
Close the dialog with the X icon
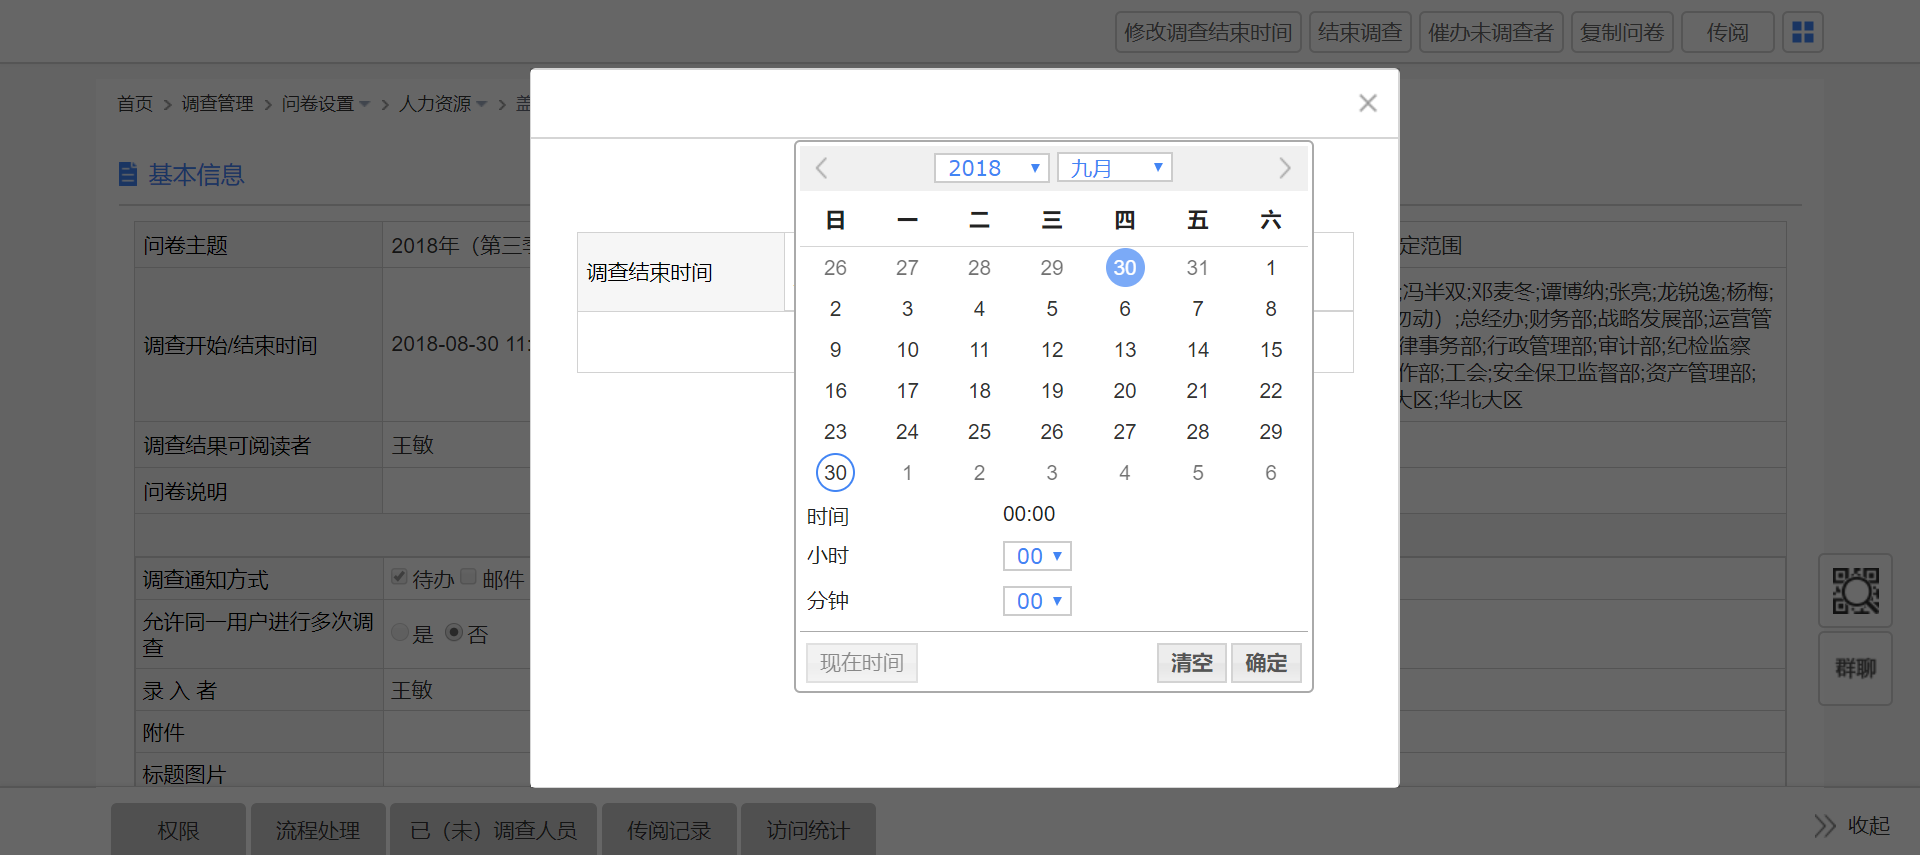tap(1368, 103)
